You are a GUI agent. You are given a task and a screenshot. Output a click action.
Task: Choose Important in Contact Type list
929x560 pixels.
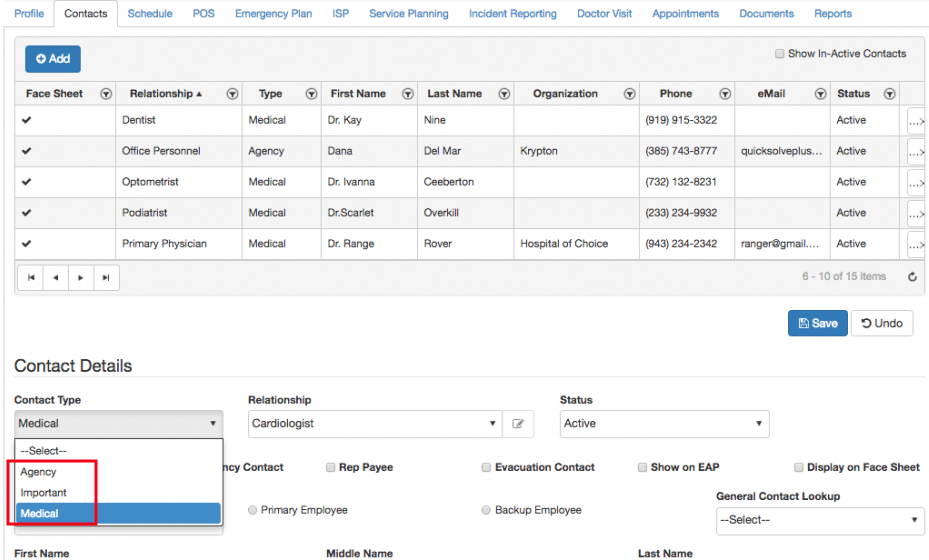coord(118,492)
